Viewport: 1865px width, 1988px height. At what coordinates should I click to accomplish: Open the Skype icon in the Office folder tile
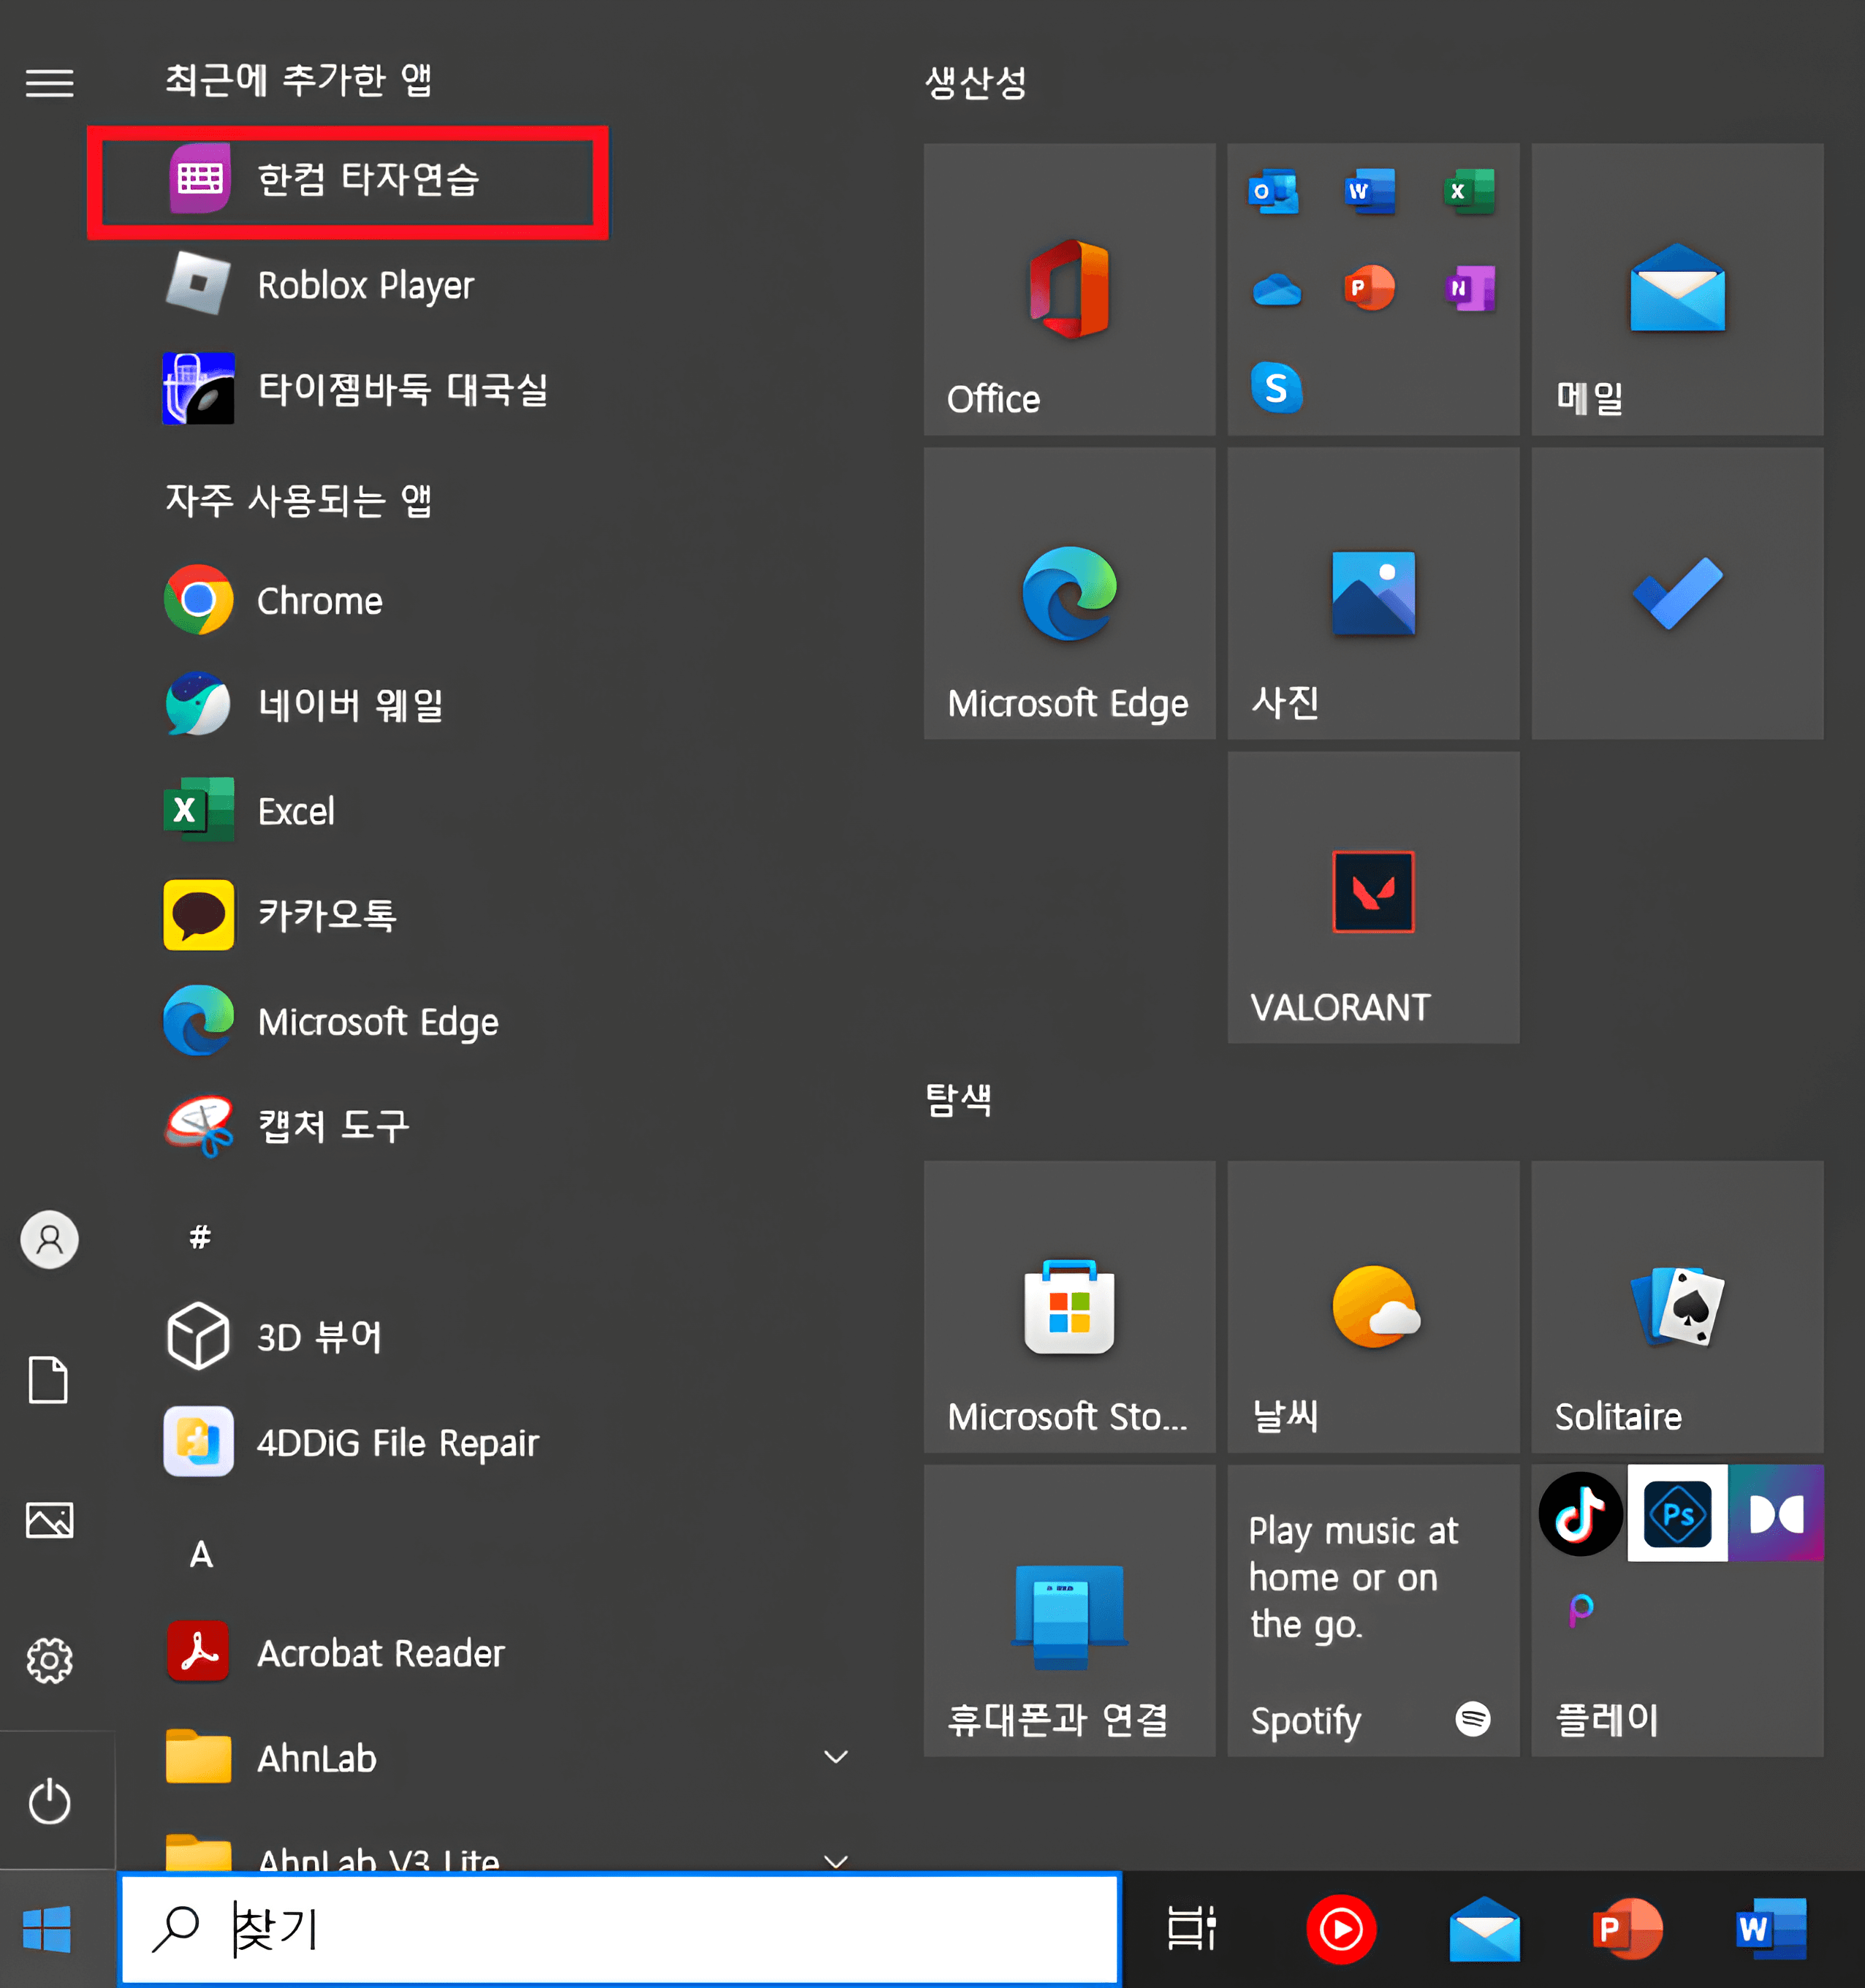pyautogui.click(x=1276, y=387)
